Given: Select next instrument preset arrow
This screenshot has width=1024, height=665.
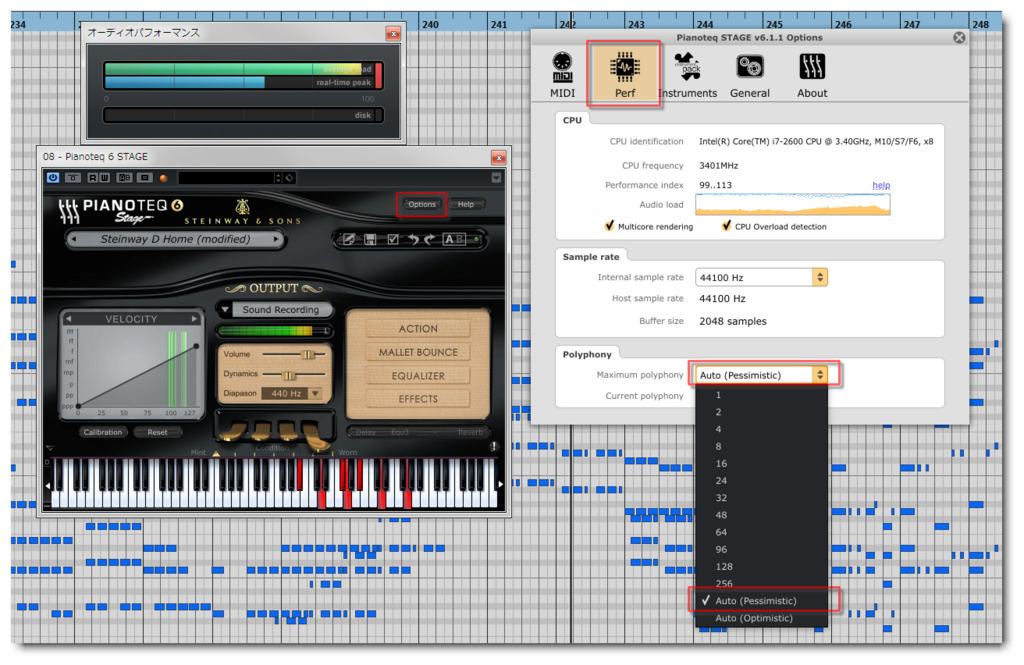Looking at the screenshot, I should click(x=277, y=239).
